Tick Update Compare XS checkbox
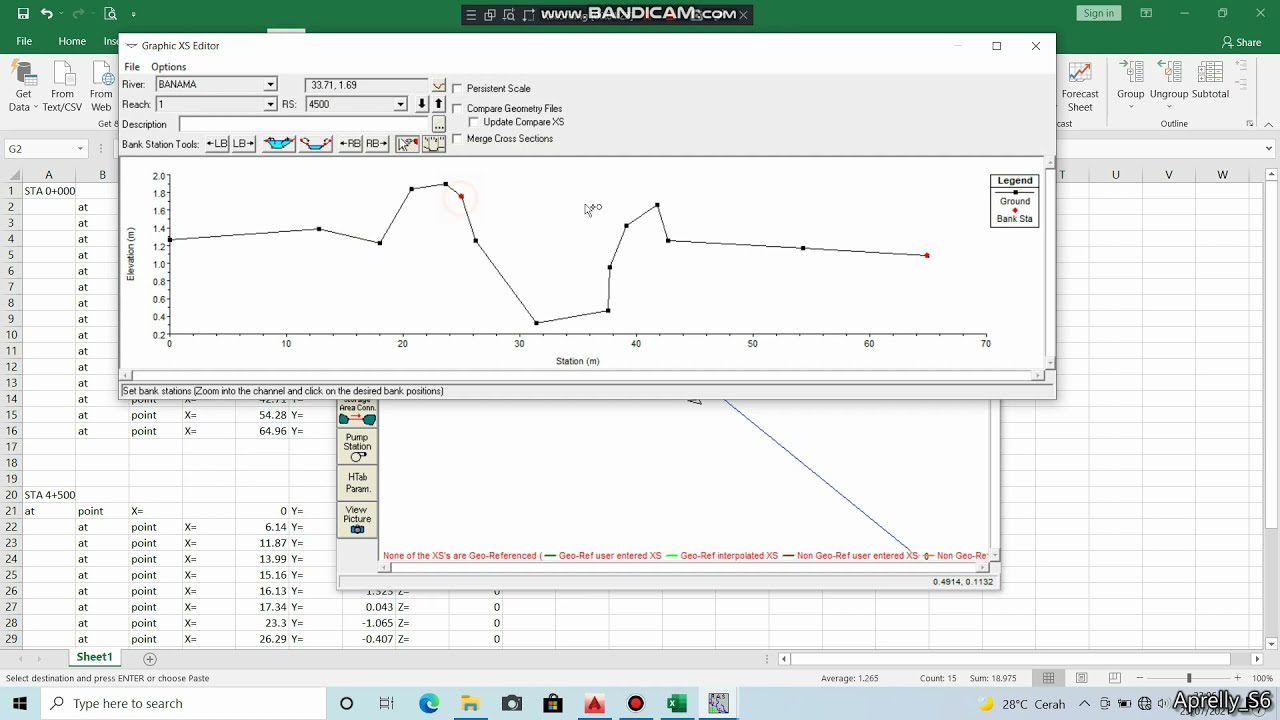The height and width of the screenshot is (720, 1280). pyautogui.click(x=474, y=122)
